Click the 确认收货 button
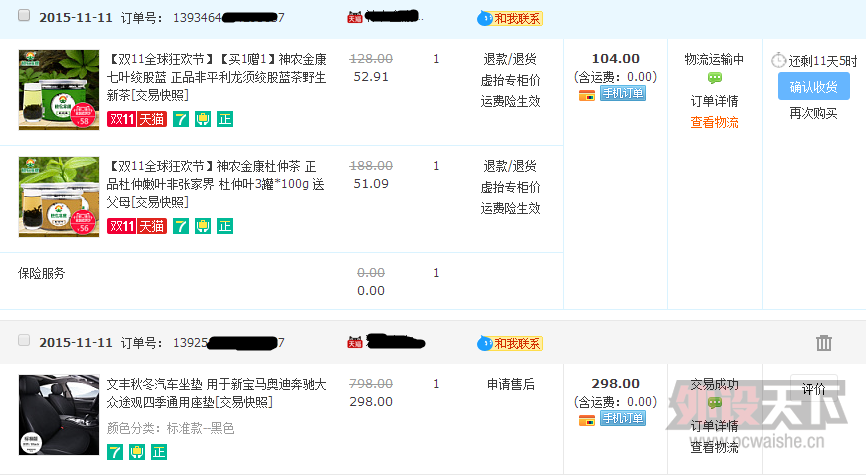 coord(814,86)
